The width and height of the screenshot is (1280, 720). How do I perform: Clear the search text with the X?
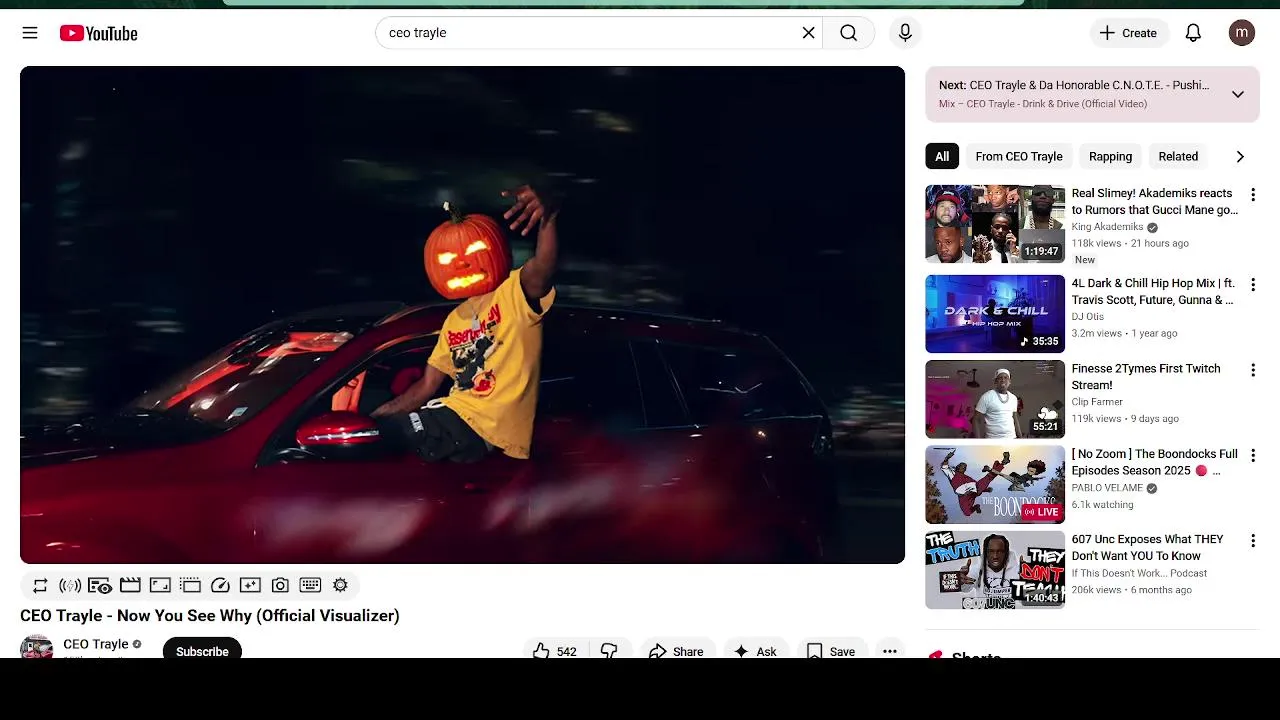808,33
